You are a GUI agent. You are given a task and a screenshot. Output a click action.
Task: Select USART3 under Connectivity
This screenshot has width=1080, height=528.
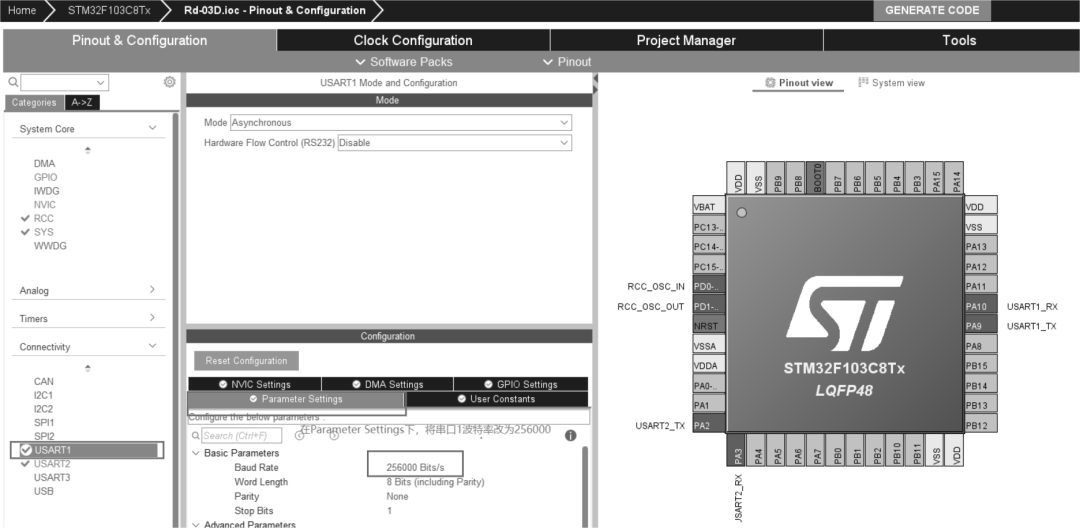point(52,478)
